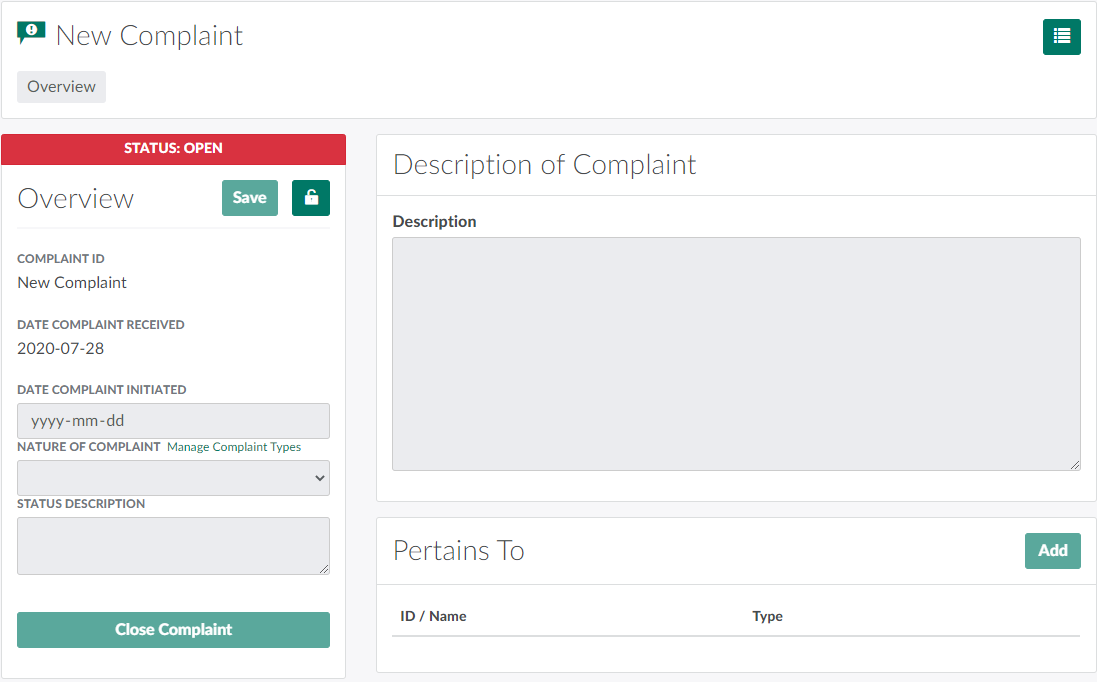The height and width of the screenshot is (682, 1097).
Task: Click the ID / Name column header
Action: click(433, 616)
